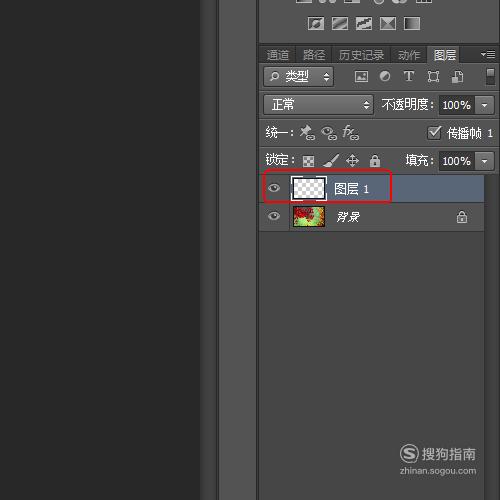Switch to 通道 tab
The width and height of the screenshot is (500, 500).
[278, 55]
